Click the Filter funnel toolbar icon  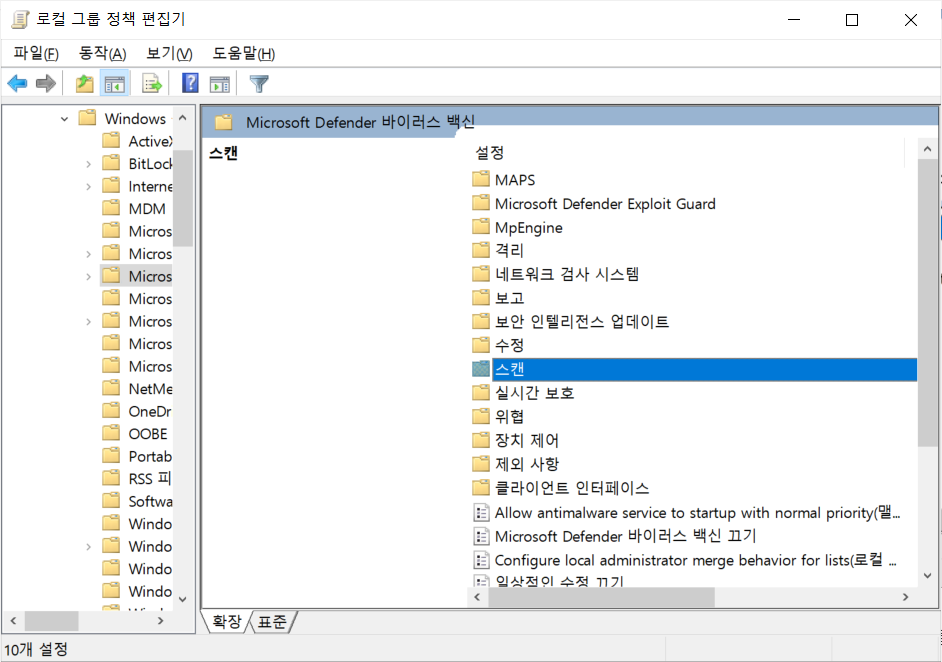tap(259, 84)
